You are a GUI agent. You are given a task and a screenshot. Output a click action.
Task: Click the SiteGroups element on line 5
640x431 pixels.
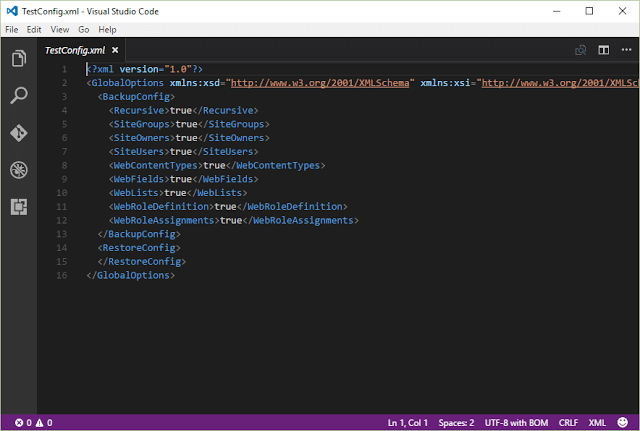[189, 124]
